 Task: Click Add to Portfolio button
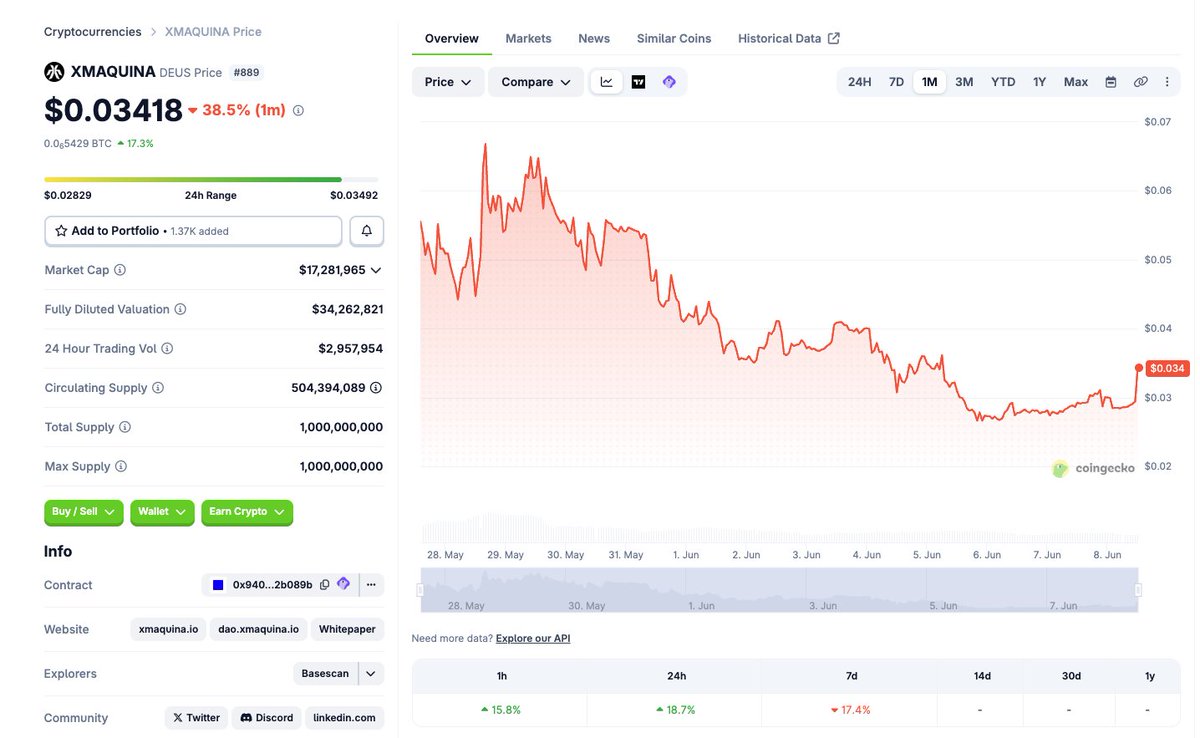193,231
